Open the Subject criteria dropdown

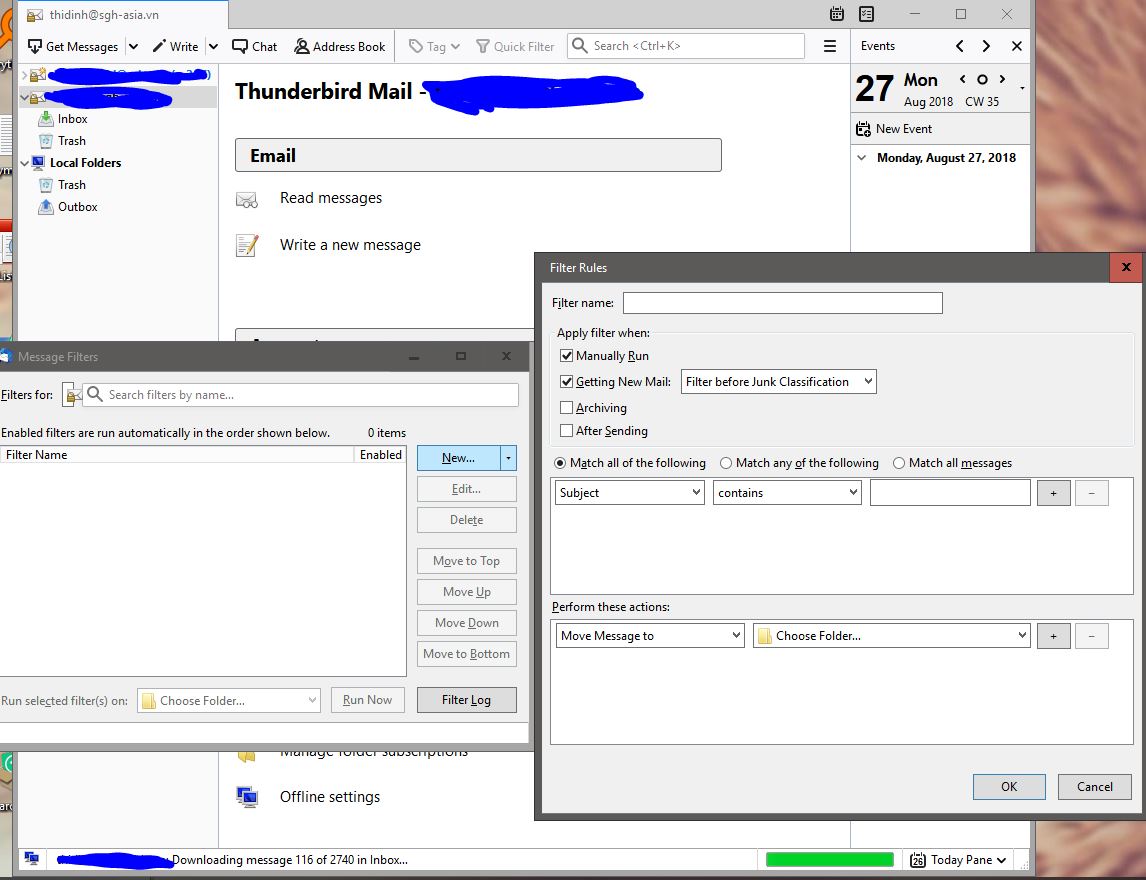(x=630, y=493)
